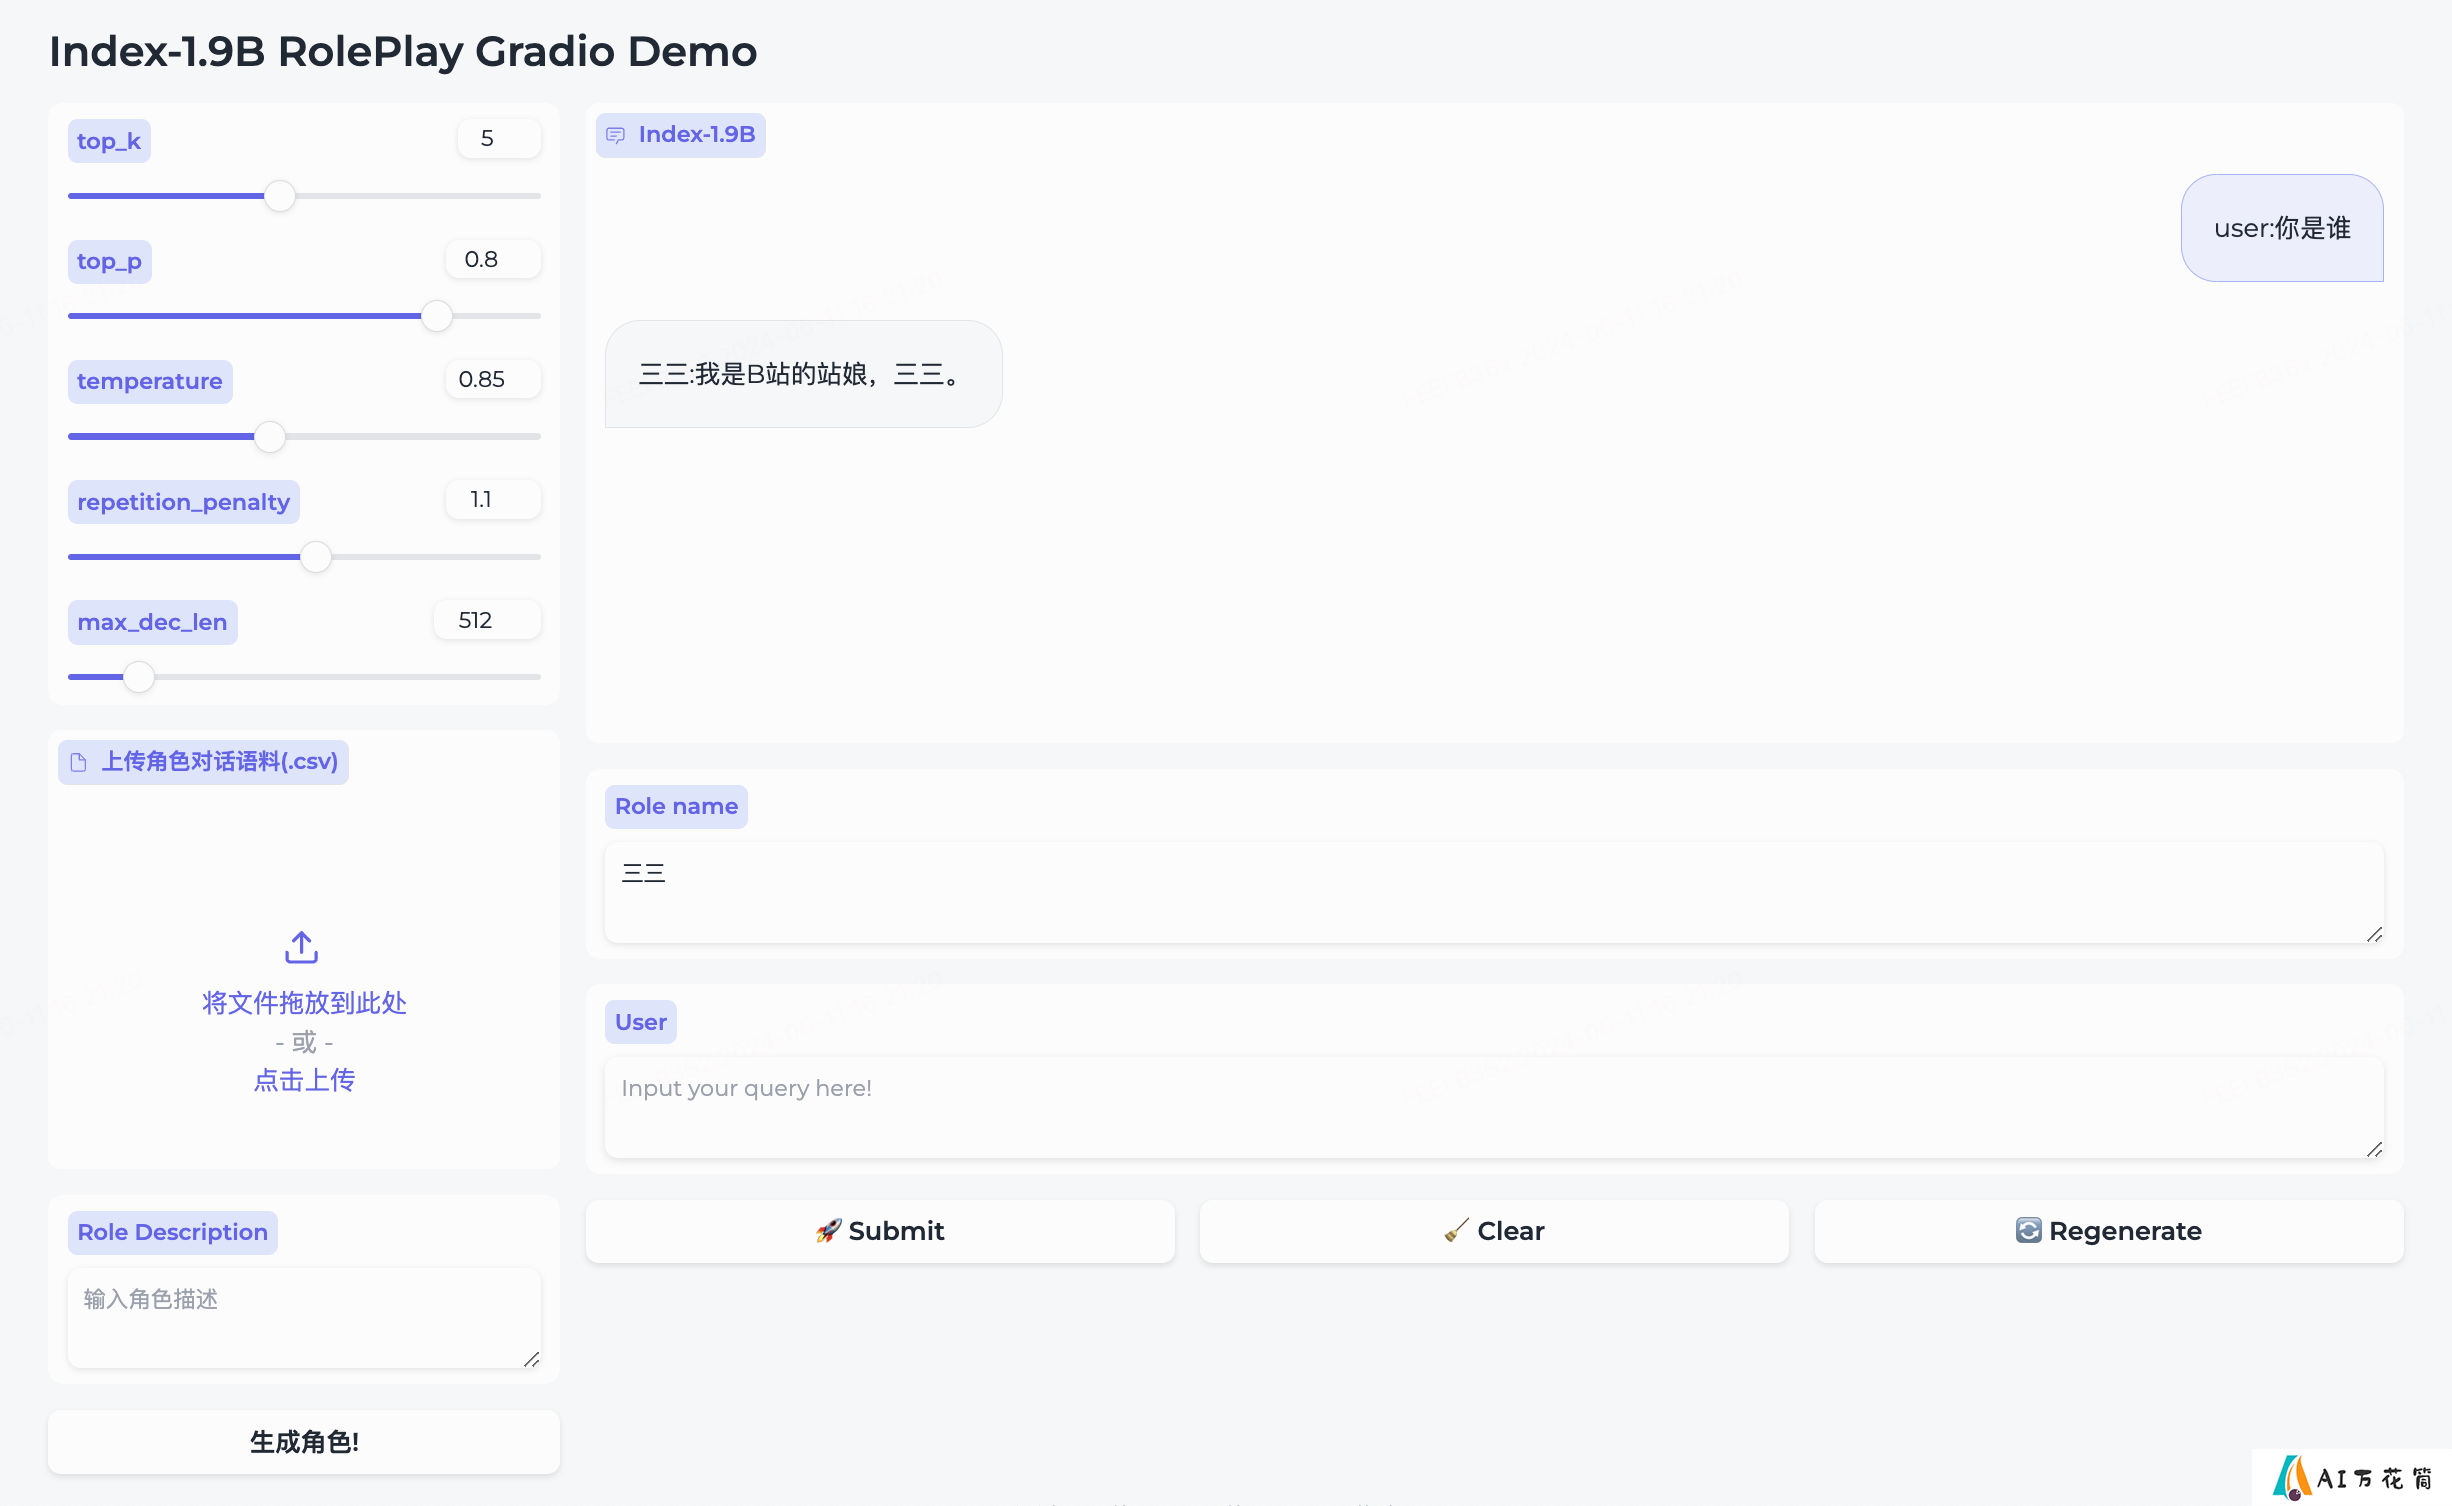
Task: Click the repetition_penalty label
Action: (x=184, y=502)
